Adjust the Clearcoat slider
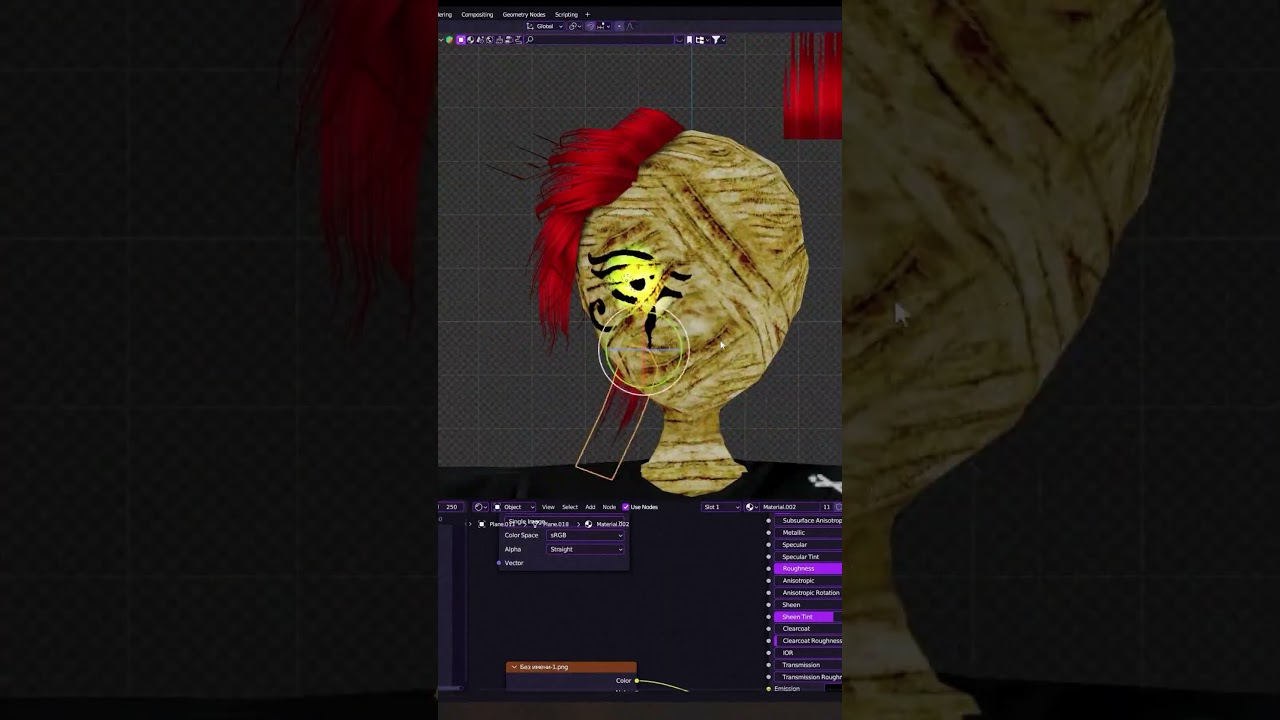Image resolution: width=1280 pixels, height=720 pixels. click(x=809, y=629)
